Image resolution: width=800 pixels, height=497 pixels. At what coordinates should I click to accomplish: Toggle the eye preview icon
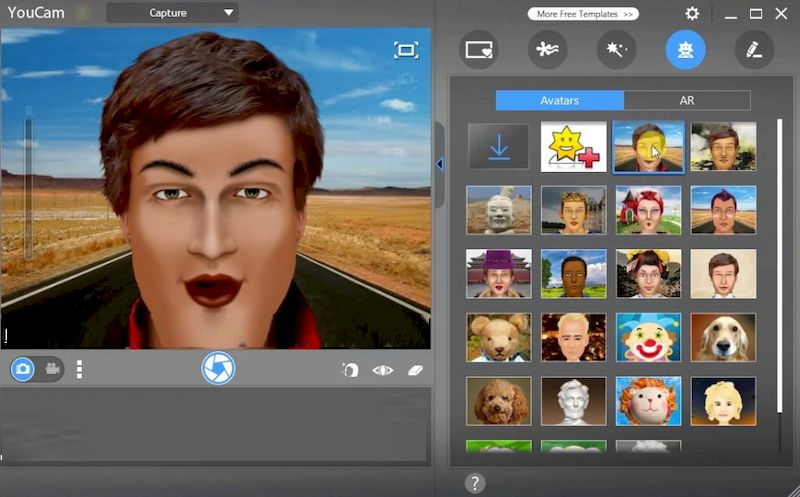click(x=383, y=370)
